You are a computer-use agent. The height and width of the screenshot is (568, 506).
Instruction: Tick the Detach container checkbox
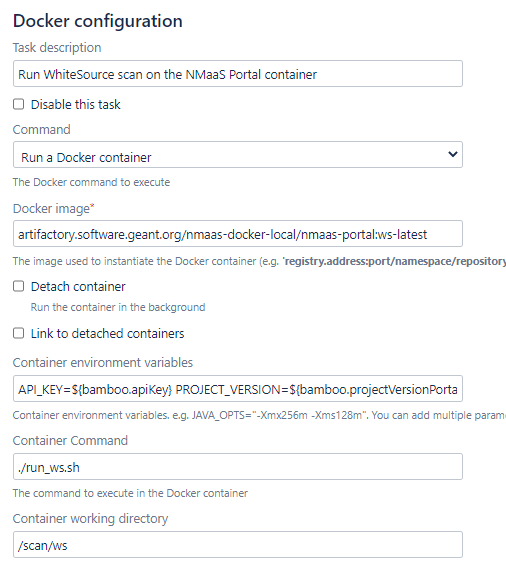[x=18, y=286]
